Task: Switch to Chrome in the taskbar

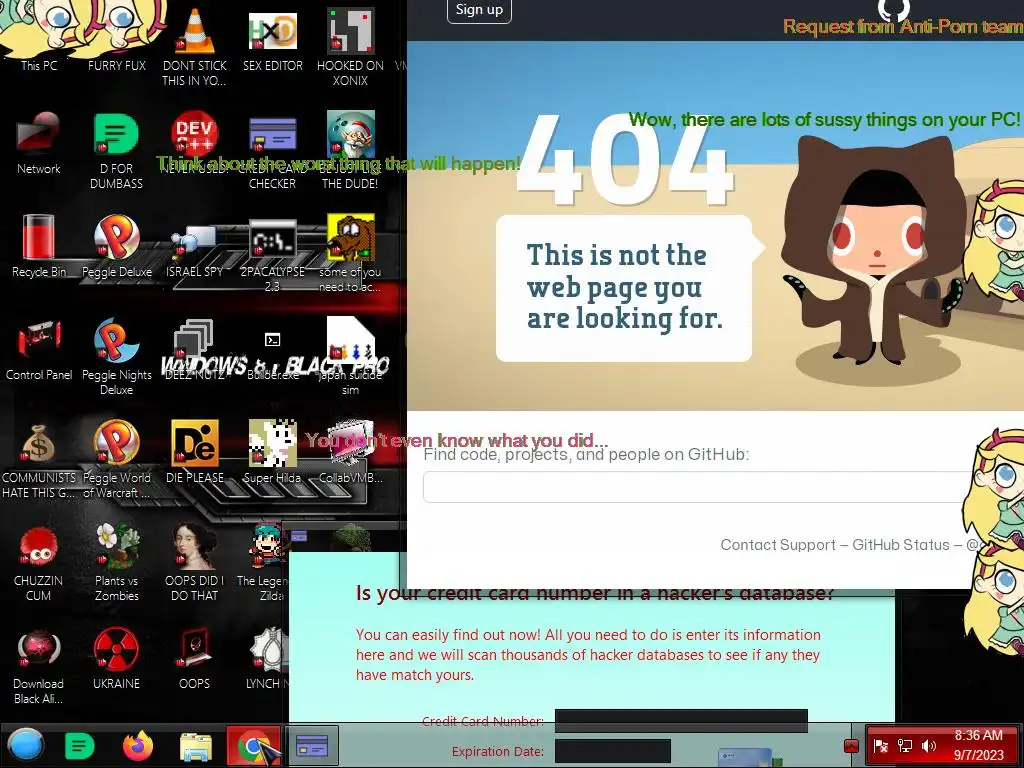Action: pyautogui.click(x=253, y=746)
